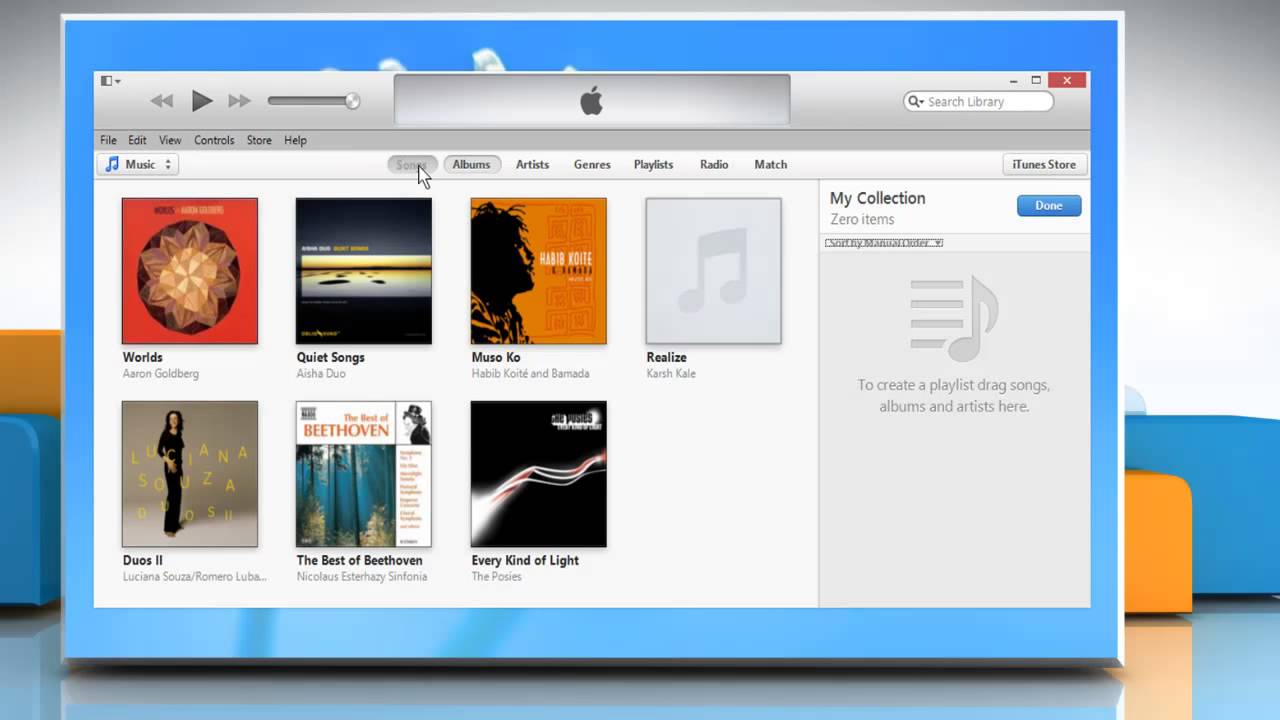Switch to the Albums tab
Image resolution: width=1280 pixels, height=720 pixels.
click(x=471, y=164)
